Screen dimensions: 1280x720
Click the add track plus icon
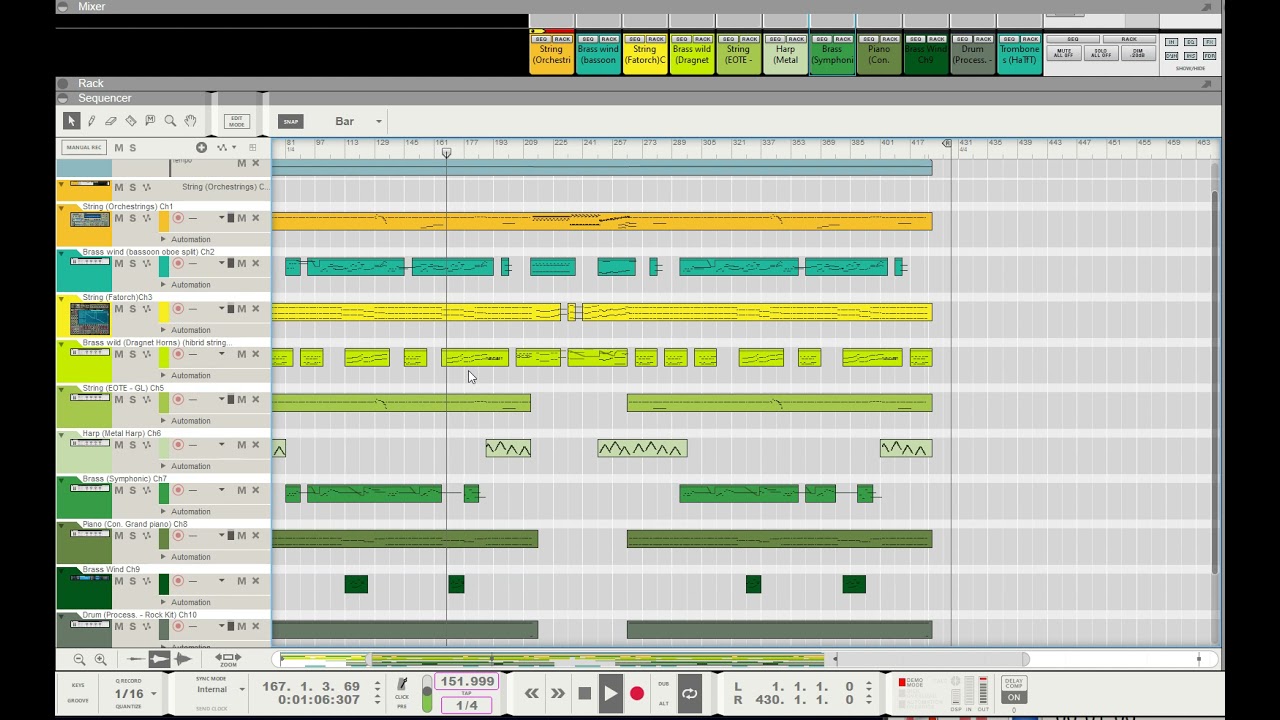coord(201,147)
